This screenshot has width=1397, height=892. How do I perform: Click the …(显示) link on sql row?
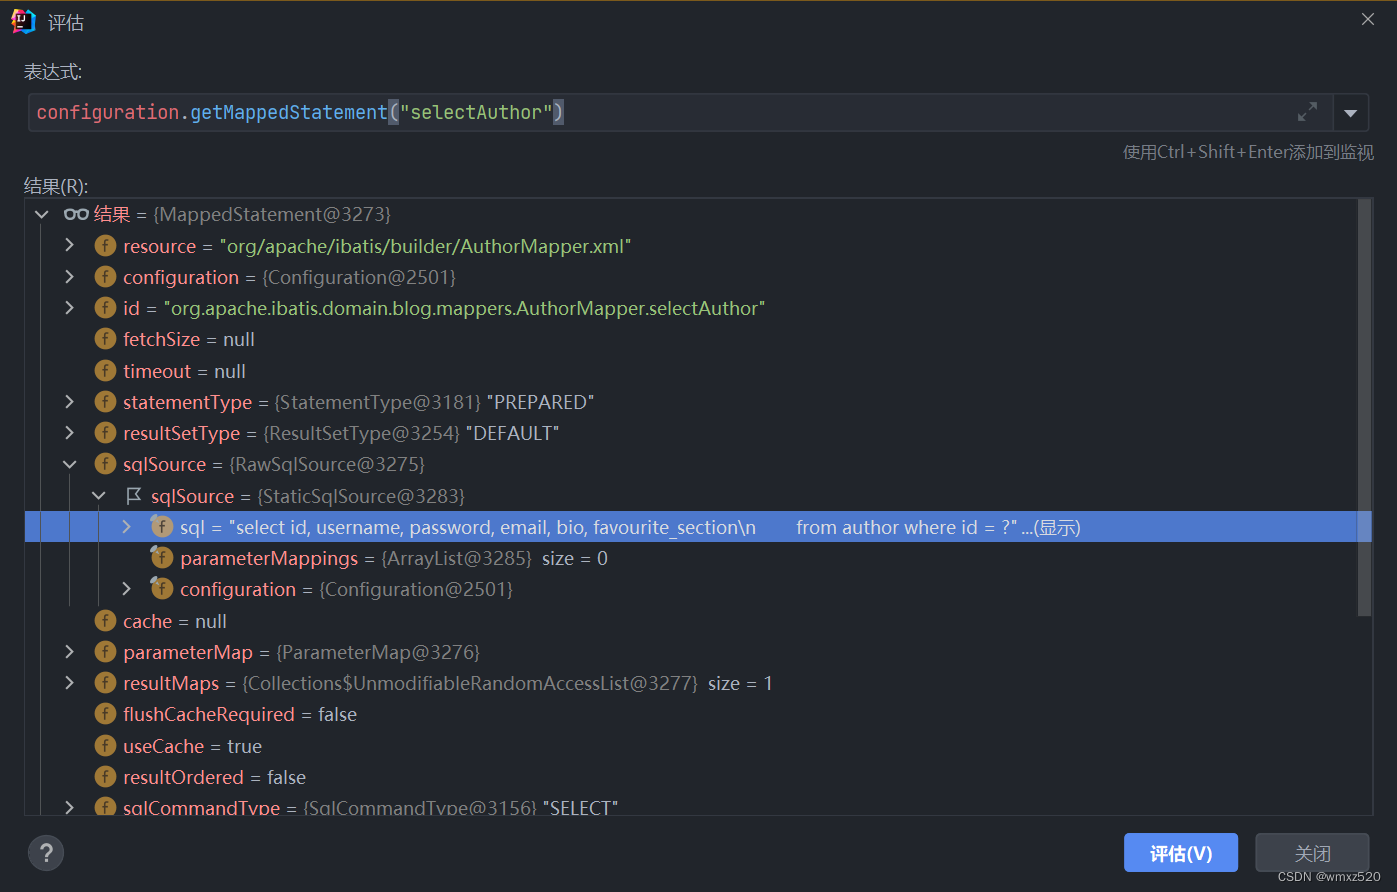click(x=1051, y=527)
